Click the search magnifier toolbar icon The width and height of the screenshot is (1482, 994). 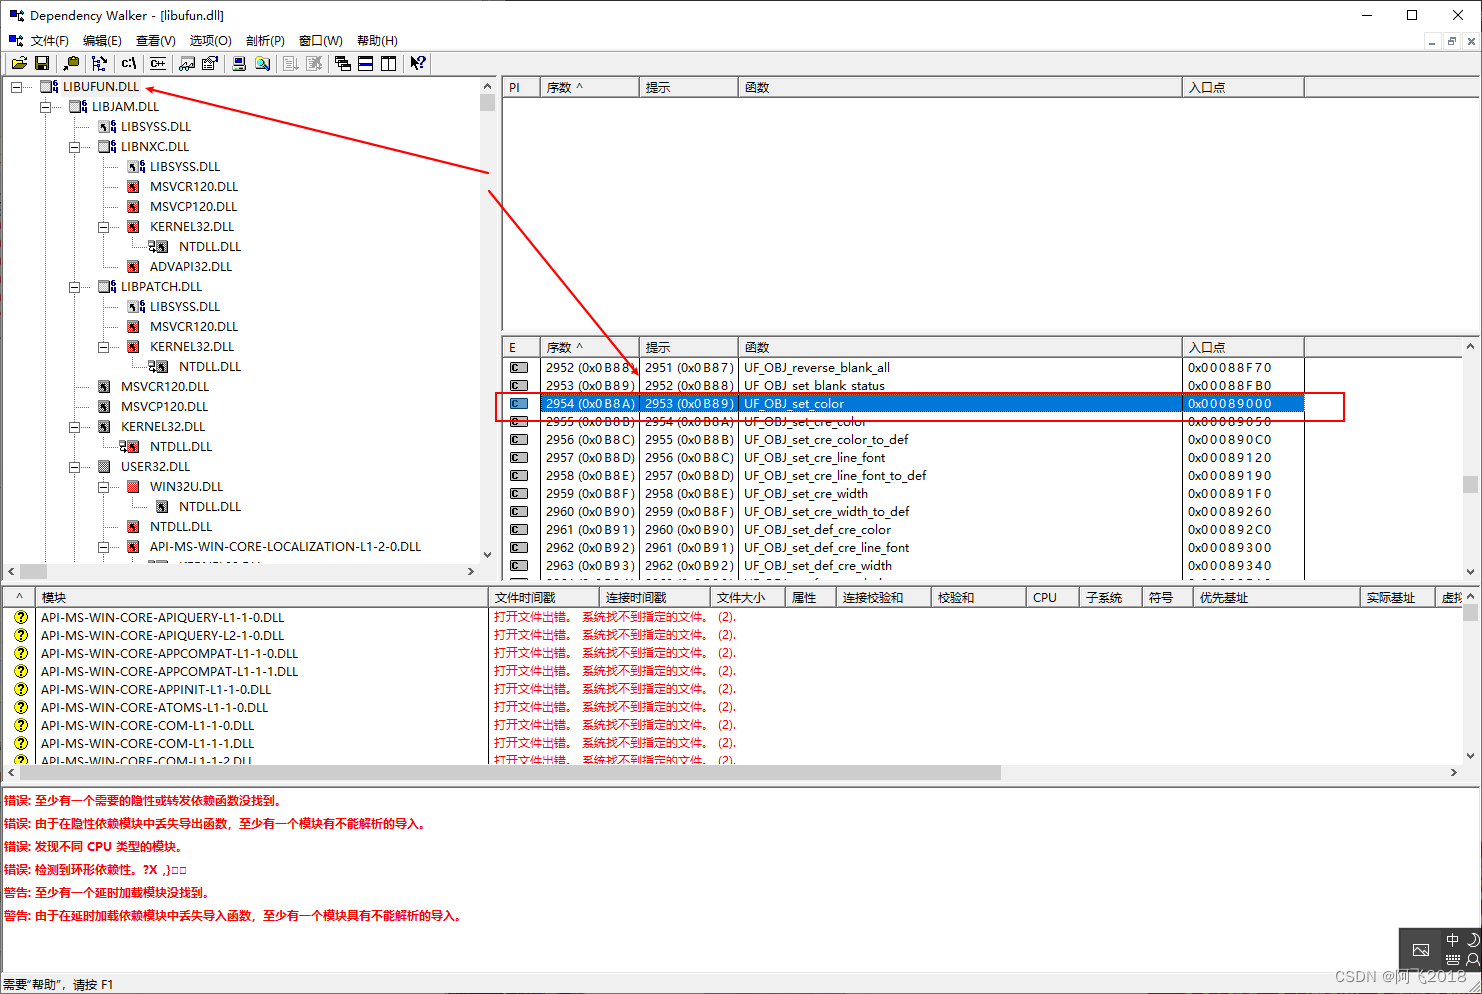click(x=262, y=63)
